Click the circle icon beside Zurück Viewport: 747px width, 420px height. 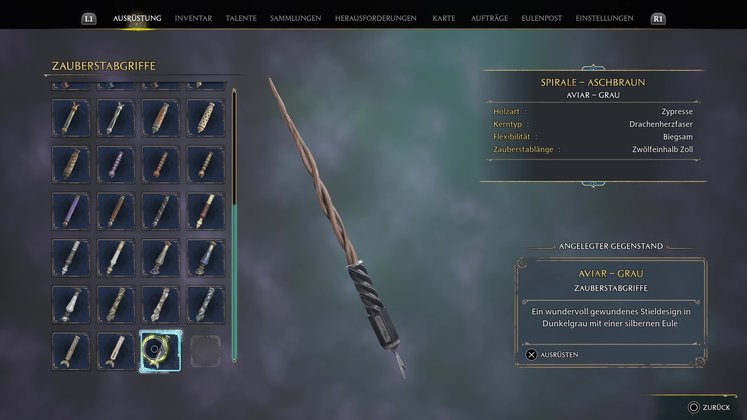[694, 407]
